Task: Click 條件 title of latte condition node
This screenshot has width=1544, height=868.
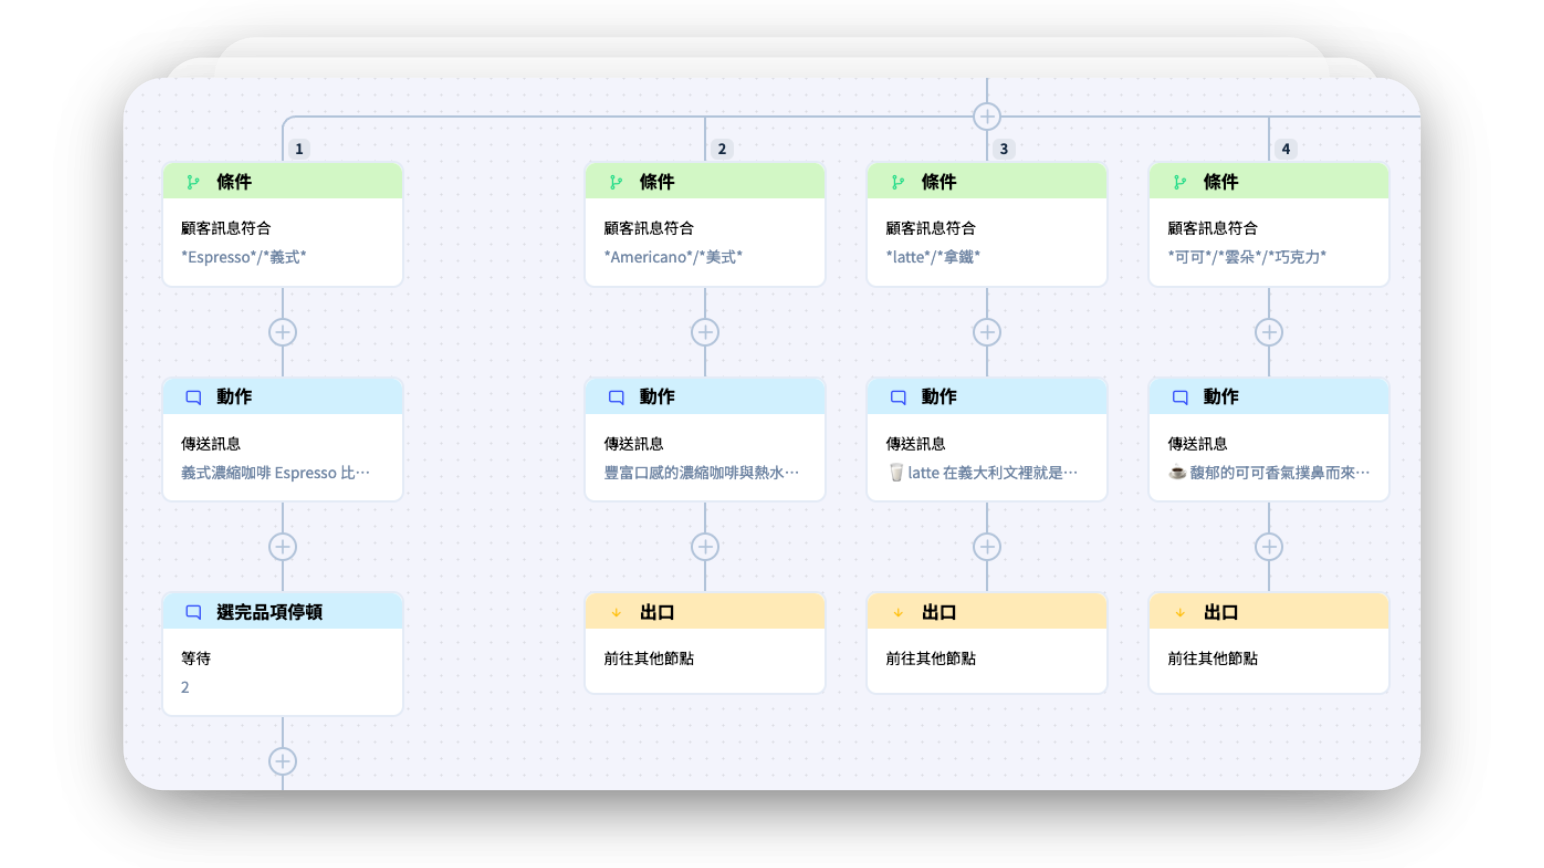Action: pos(939,182)
